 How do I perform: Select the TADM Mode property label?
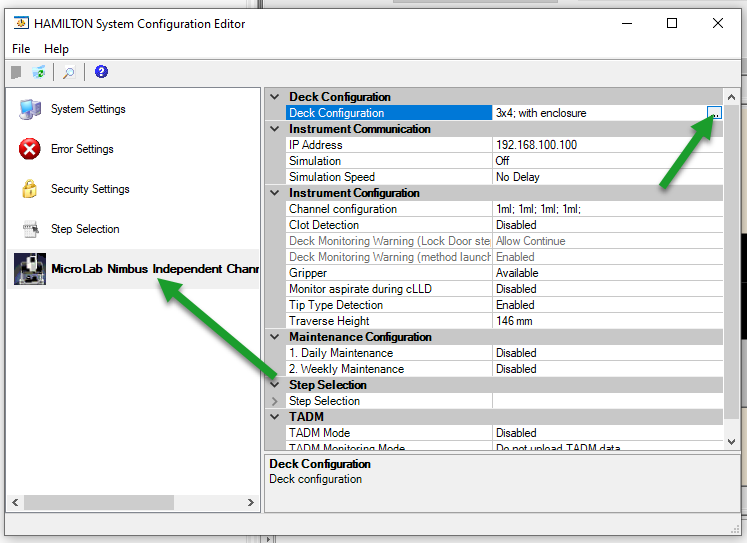(319, 433)
